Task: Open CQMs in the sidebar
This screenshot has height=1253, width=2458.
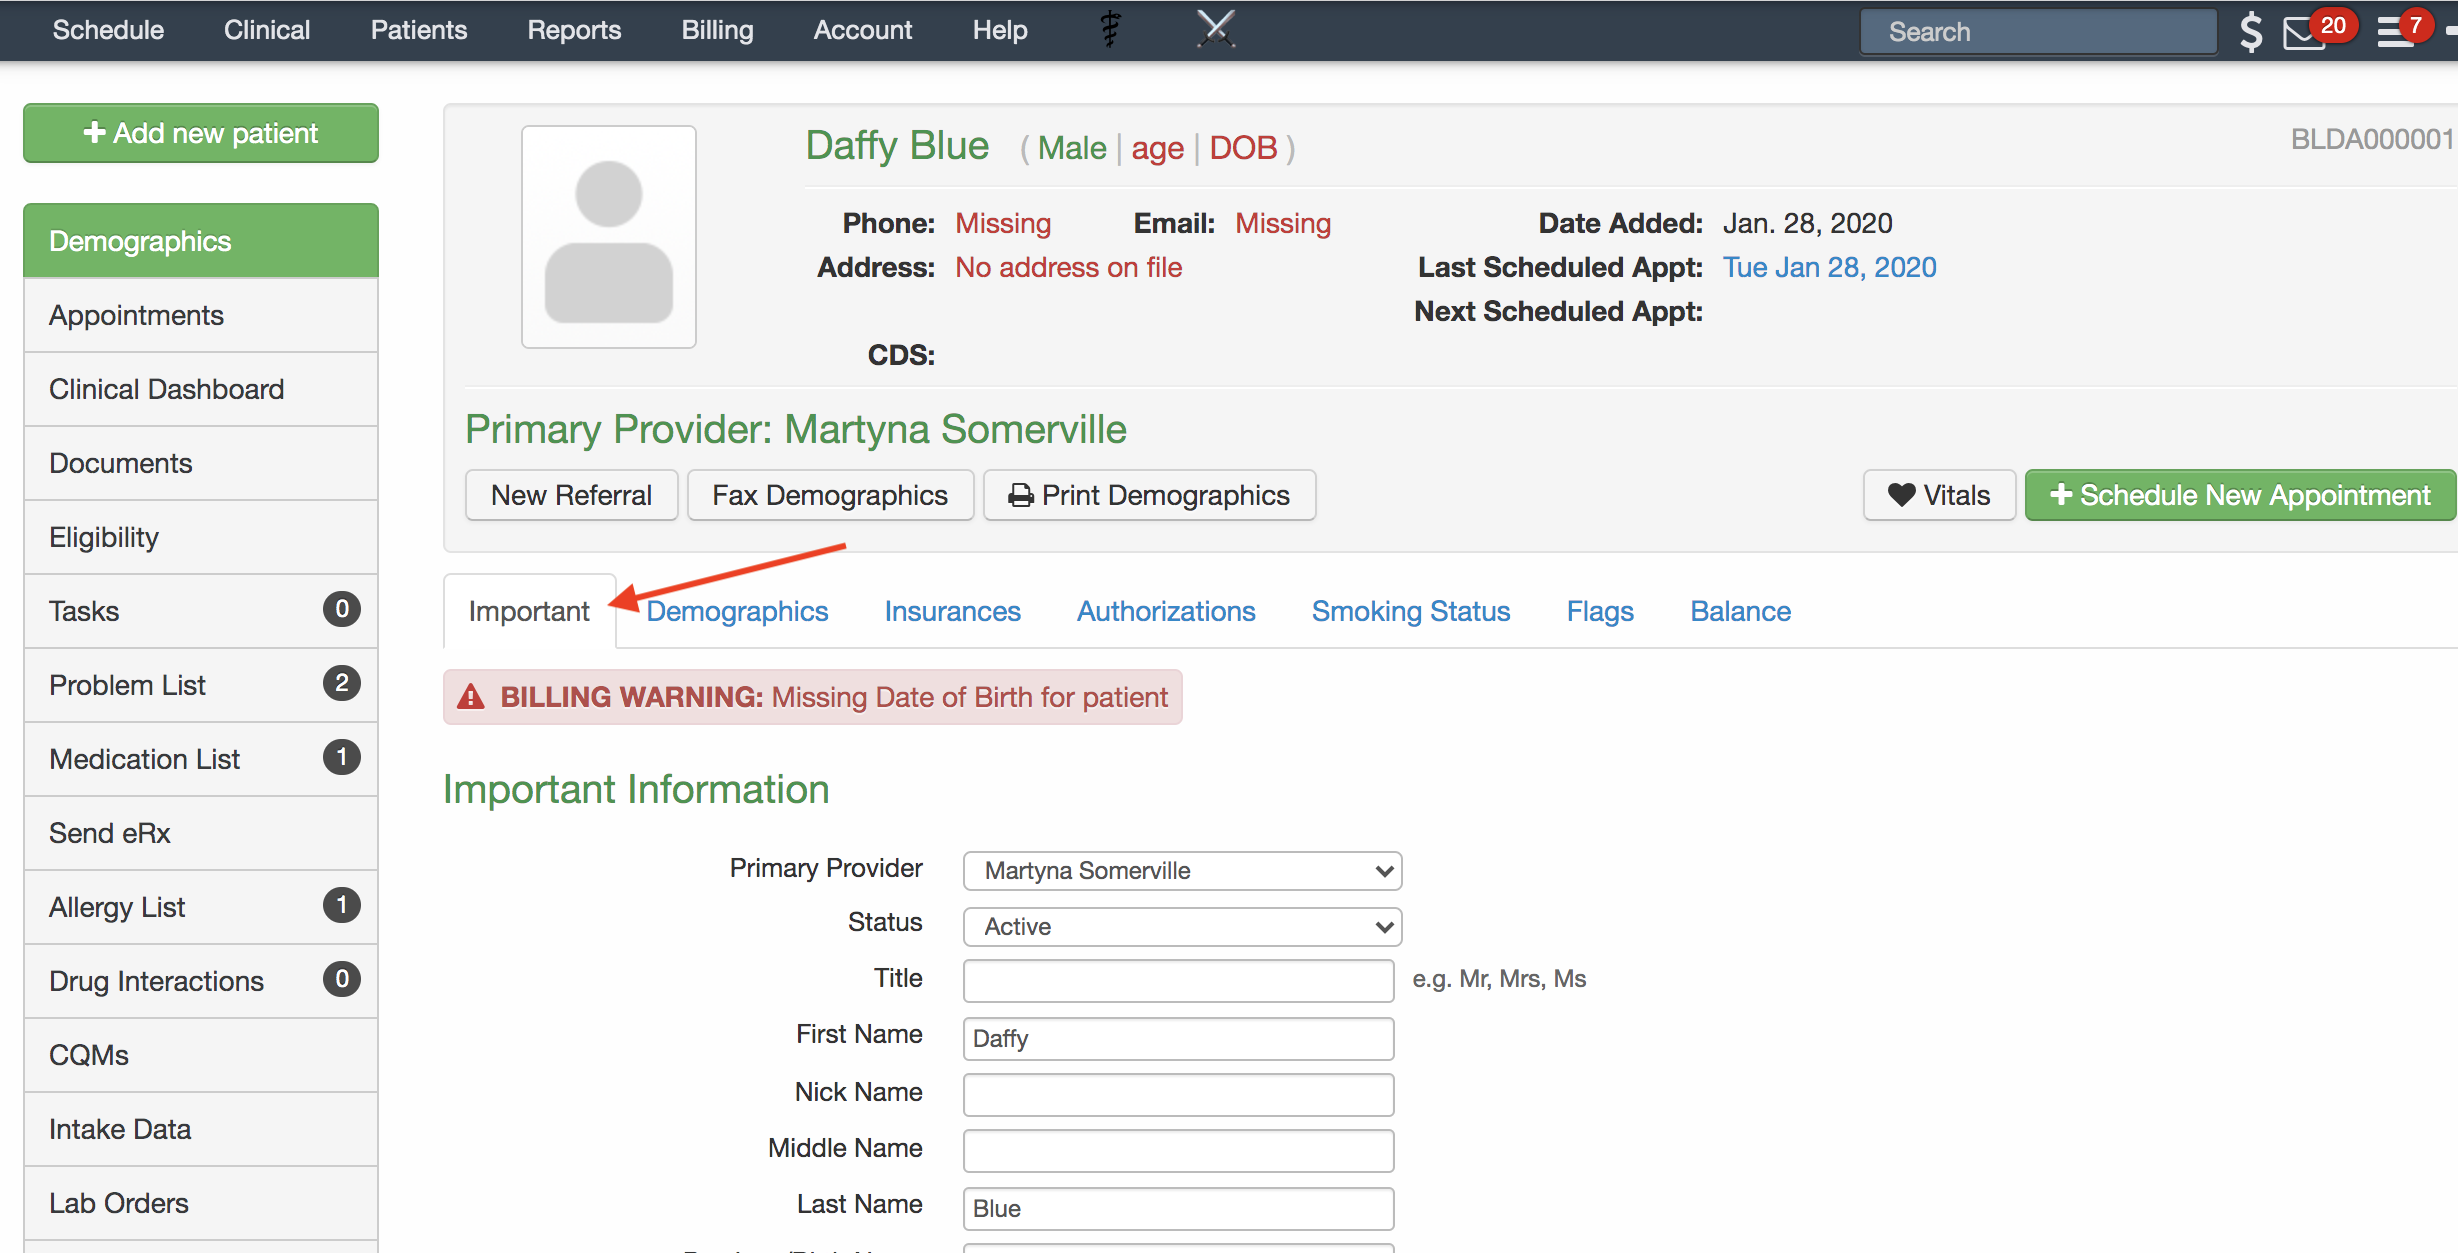Action: 201,1055
